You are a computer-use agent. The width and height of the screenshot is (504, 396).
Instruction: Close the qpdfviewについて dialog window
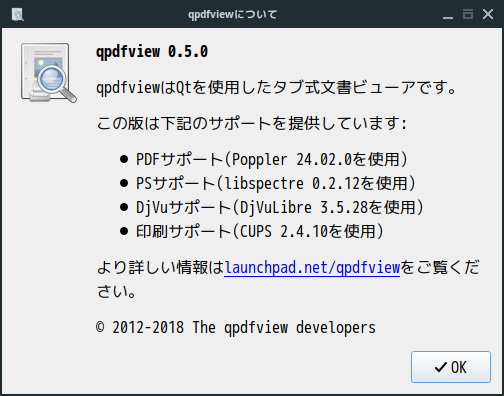tap(488, 14)
